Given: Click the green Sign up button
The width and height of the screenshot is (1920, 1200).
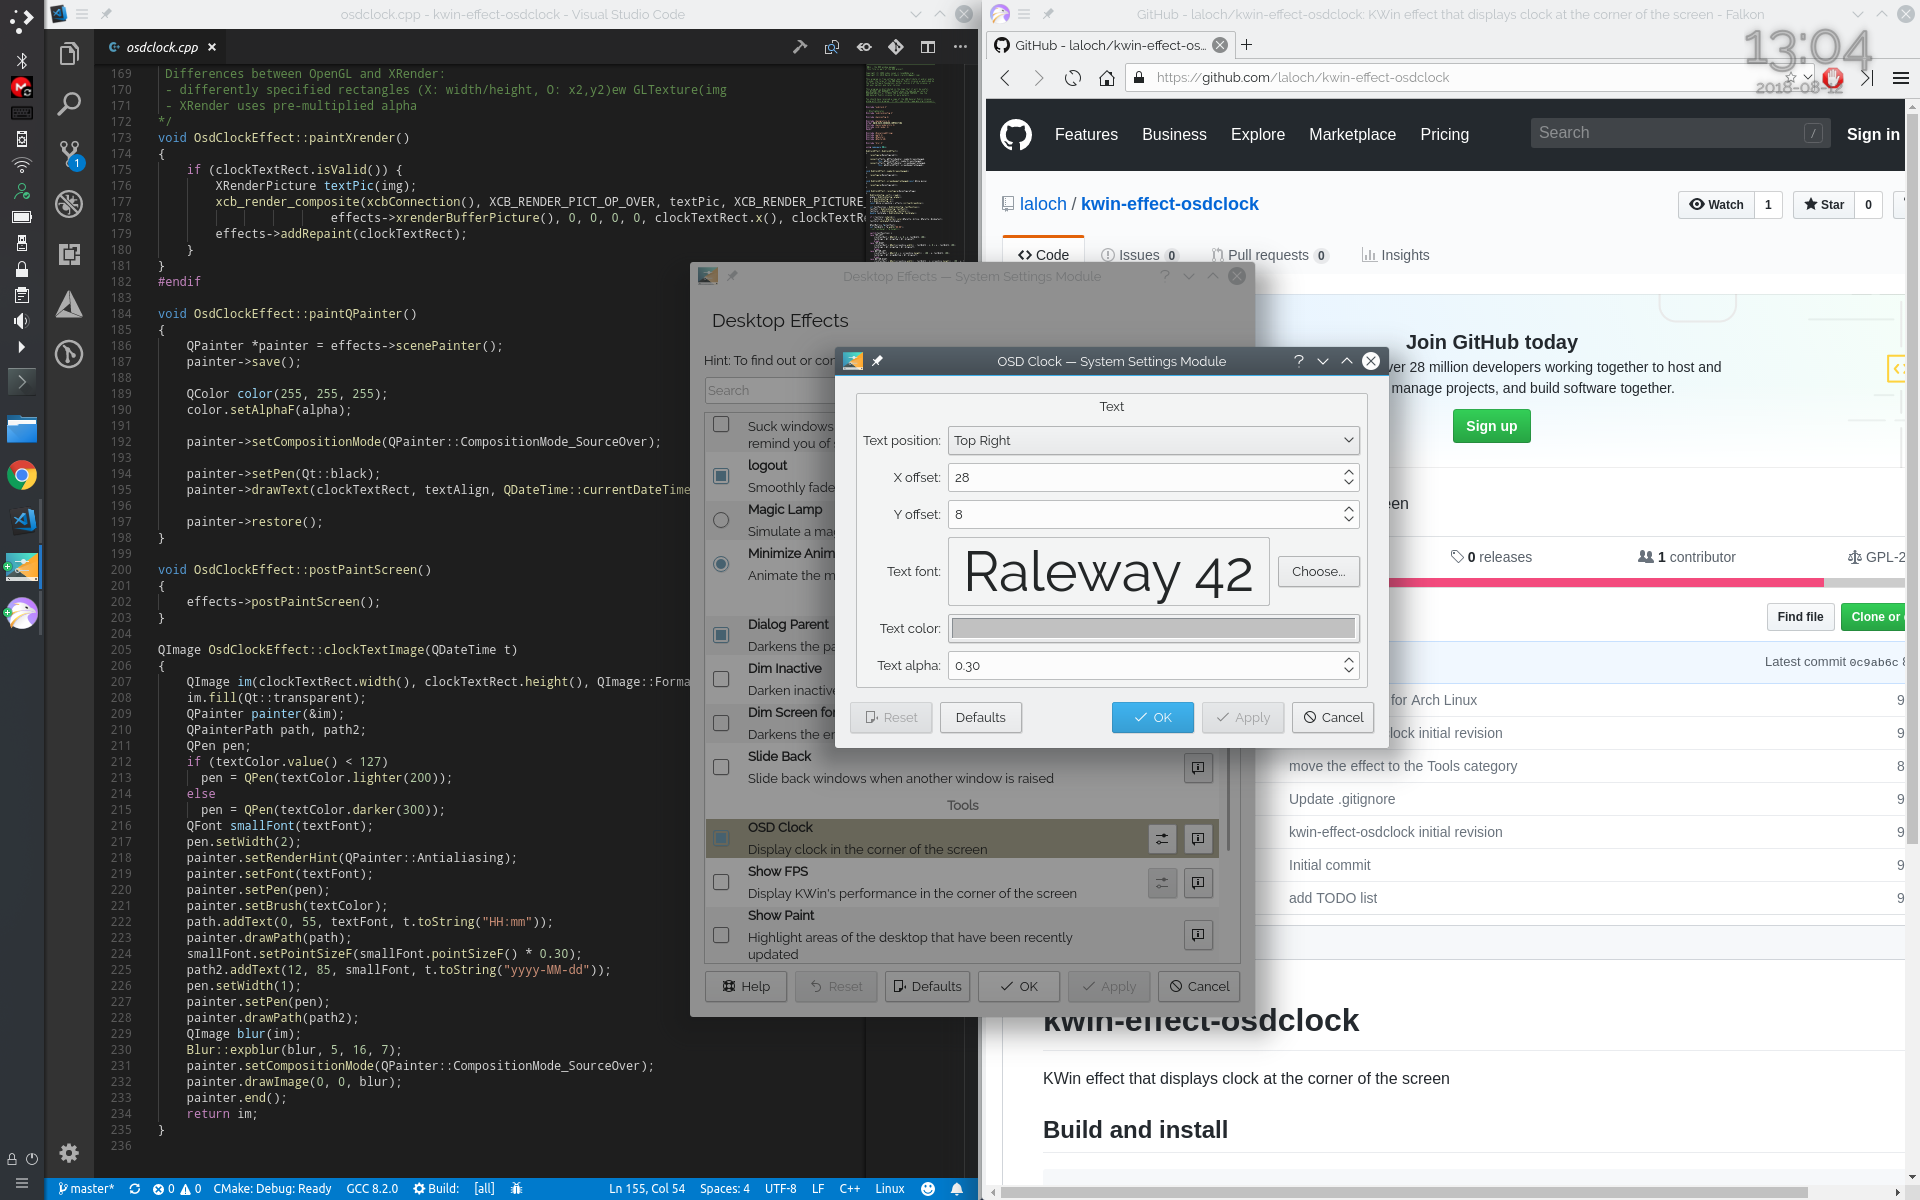Looking at the screenshot, I should click(x=1491, y=426).
